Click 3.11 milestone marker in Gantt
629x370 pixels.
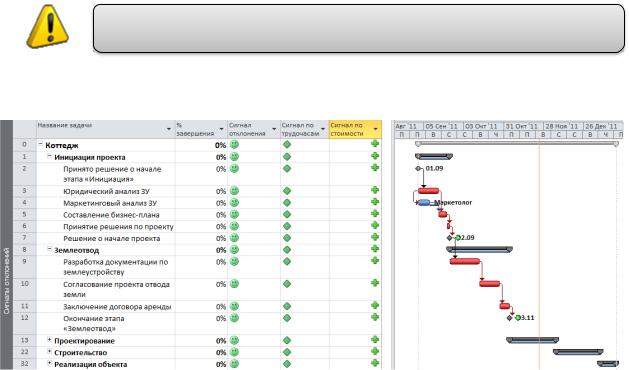(509, 318)
